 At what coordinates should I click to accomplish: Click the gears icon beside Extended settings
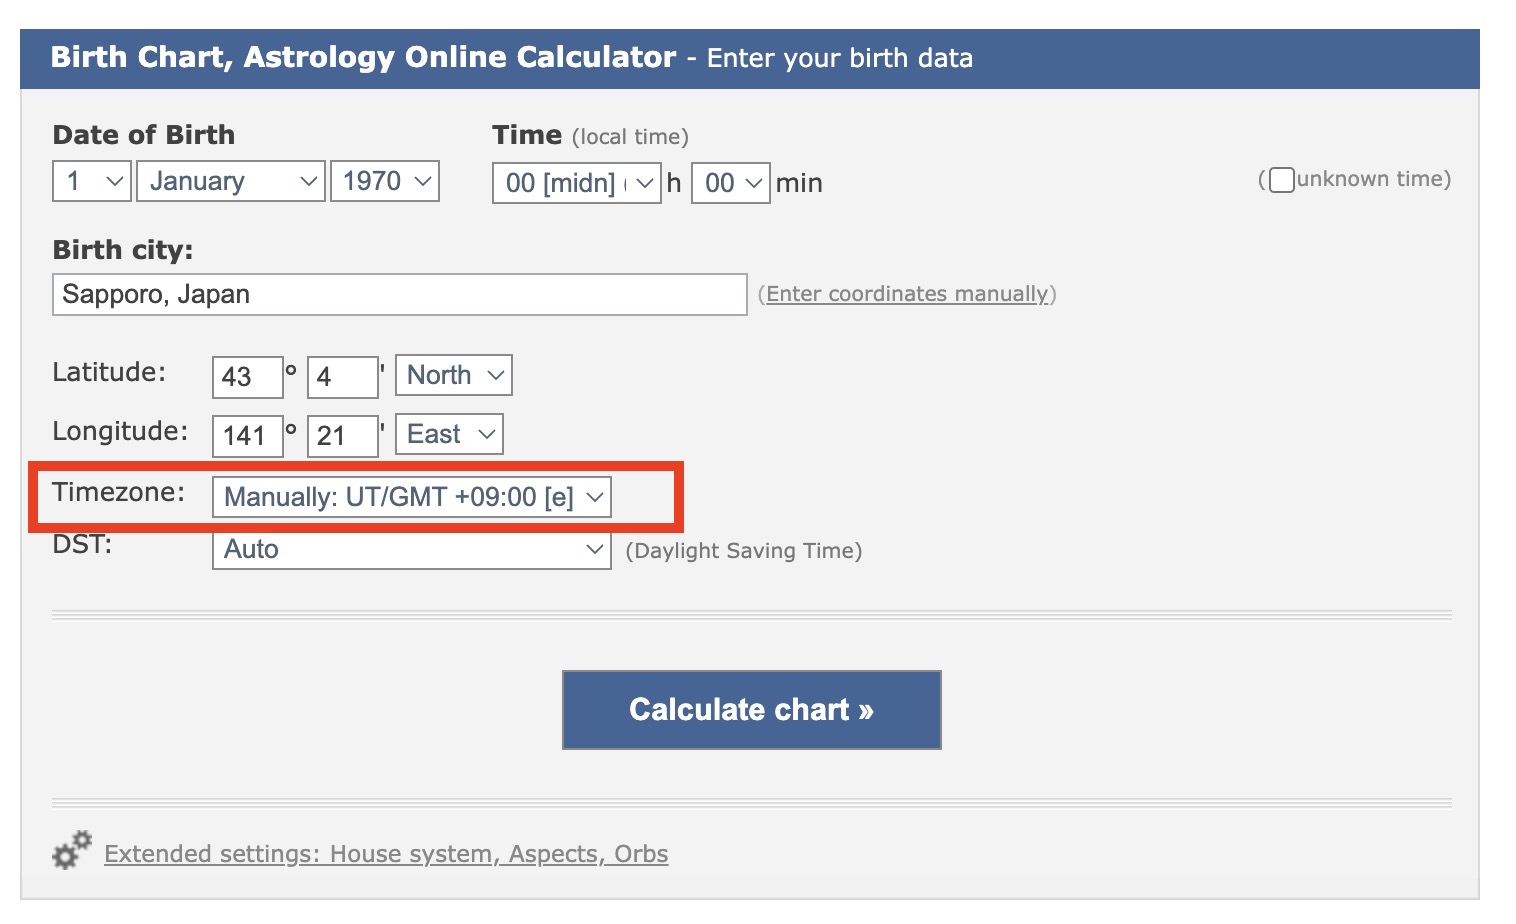coord(71,851)
